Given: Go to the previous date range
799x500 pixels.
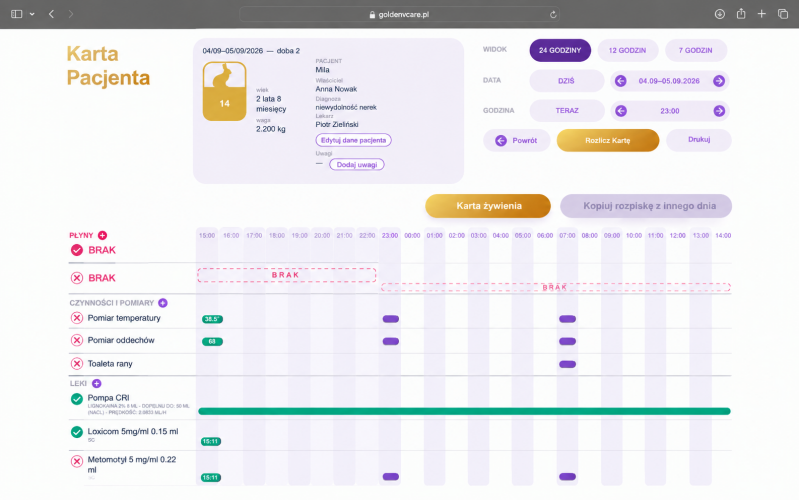Looking at the screenshot, I should pyautogui.click(x=620, y=81).
